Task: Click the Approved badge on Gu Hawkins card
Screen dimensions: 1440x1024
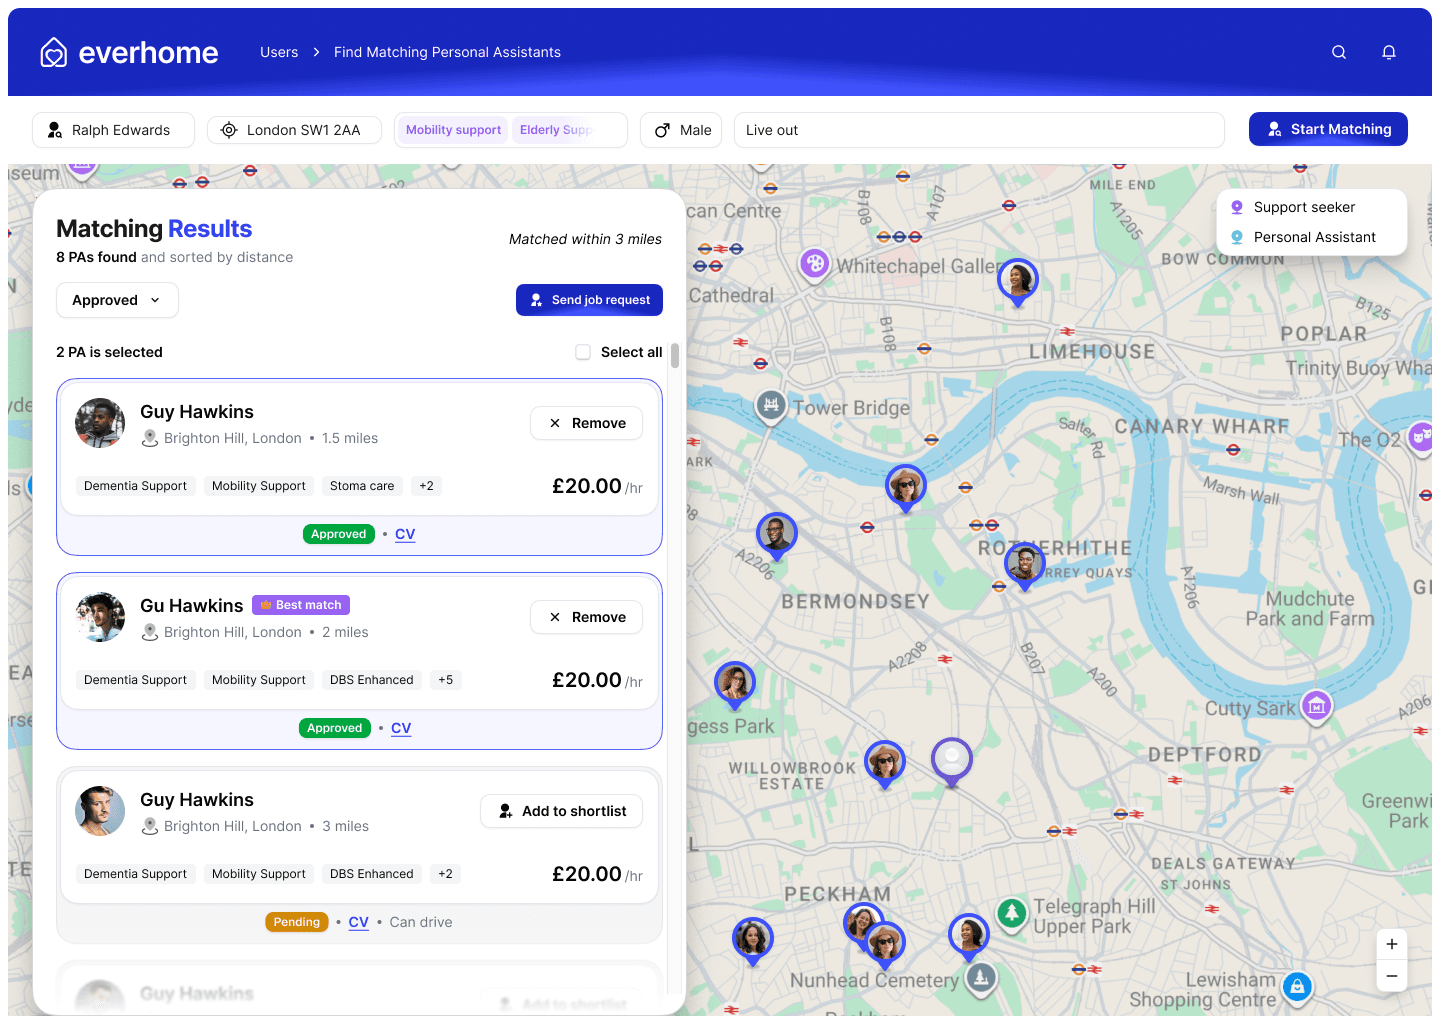Action: click(x=335, y=728)
